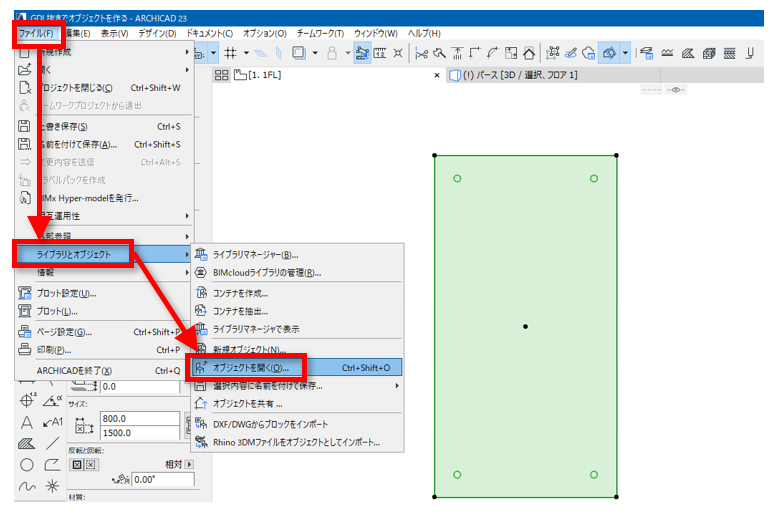Click the fillet/chamfer curve icon
Screen dimensions: 772x523
pyautogui.click(x=493, y=53)
